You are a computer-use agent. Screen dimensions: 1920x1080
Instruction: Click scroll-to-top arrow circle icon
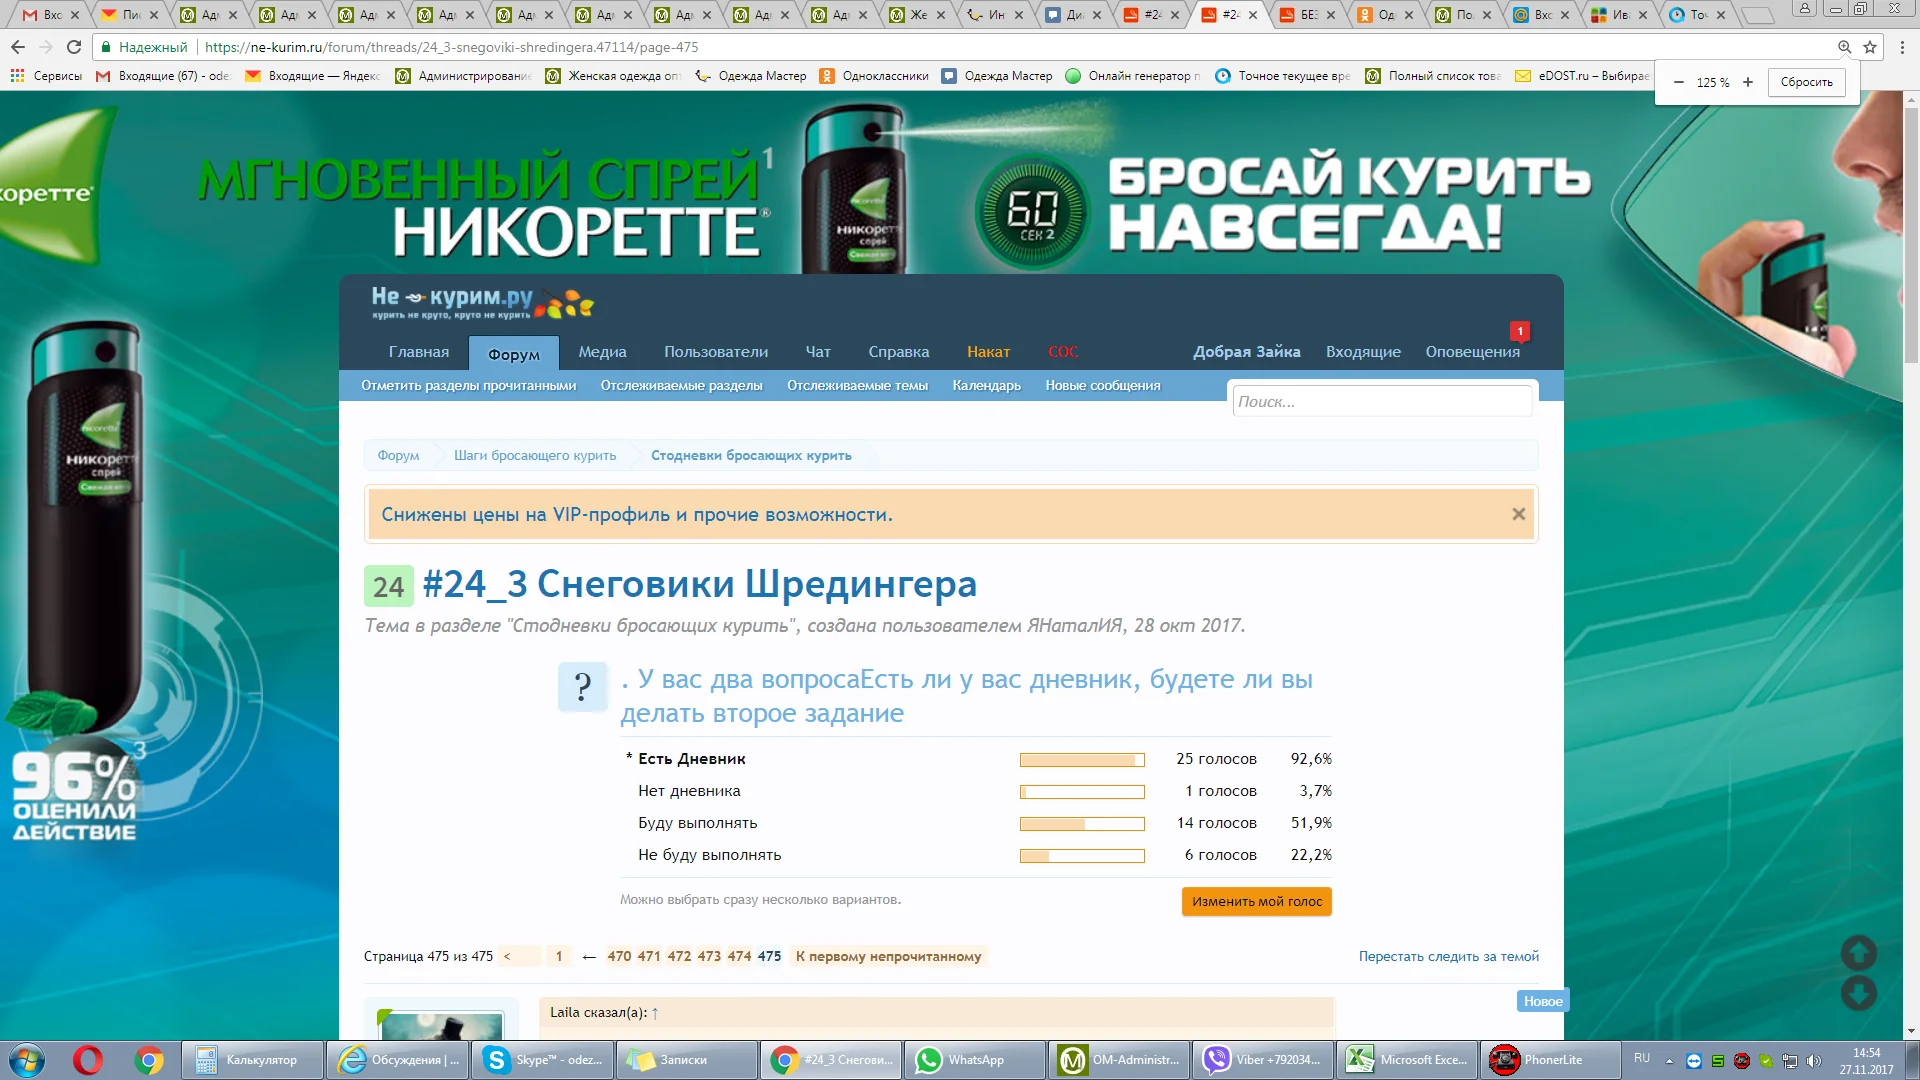click(1858, 953)
